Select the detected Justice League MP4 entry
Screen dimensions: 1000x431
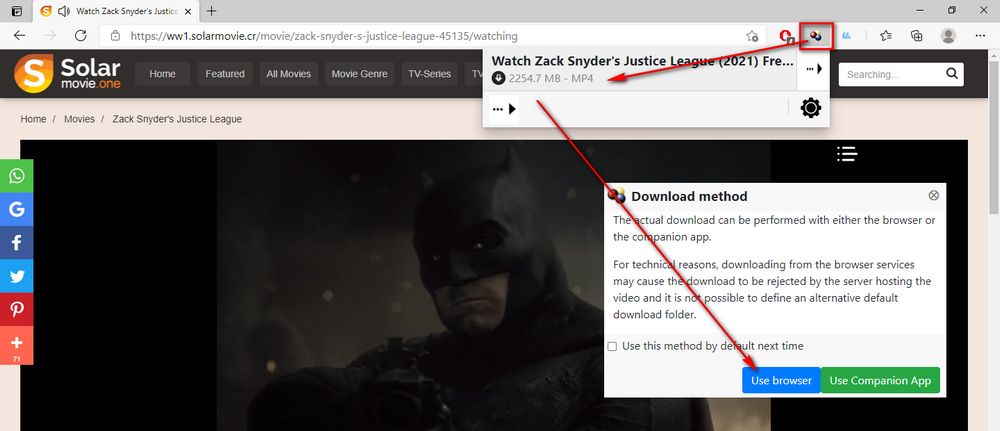(x=640, y=69)
